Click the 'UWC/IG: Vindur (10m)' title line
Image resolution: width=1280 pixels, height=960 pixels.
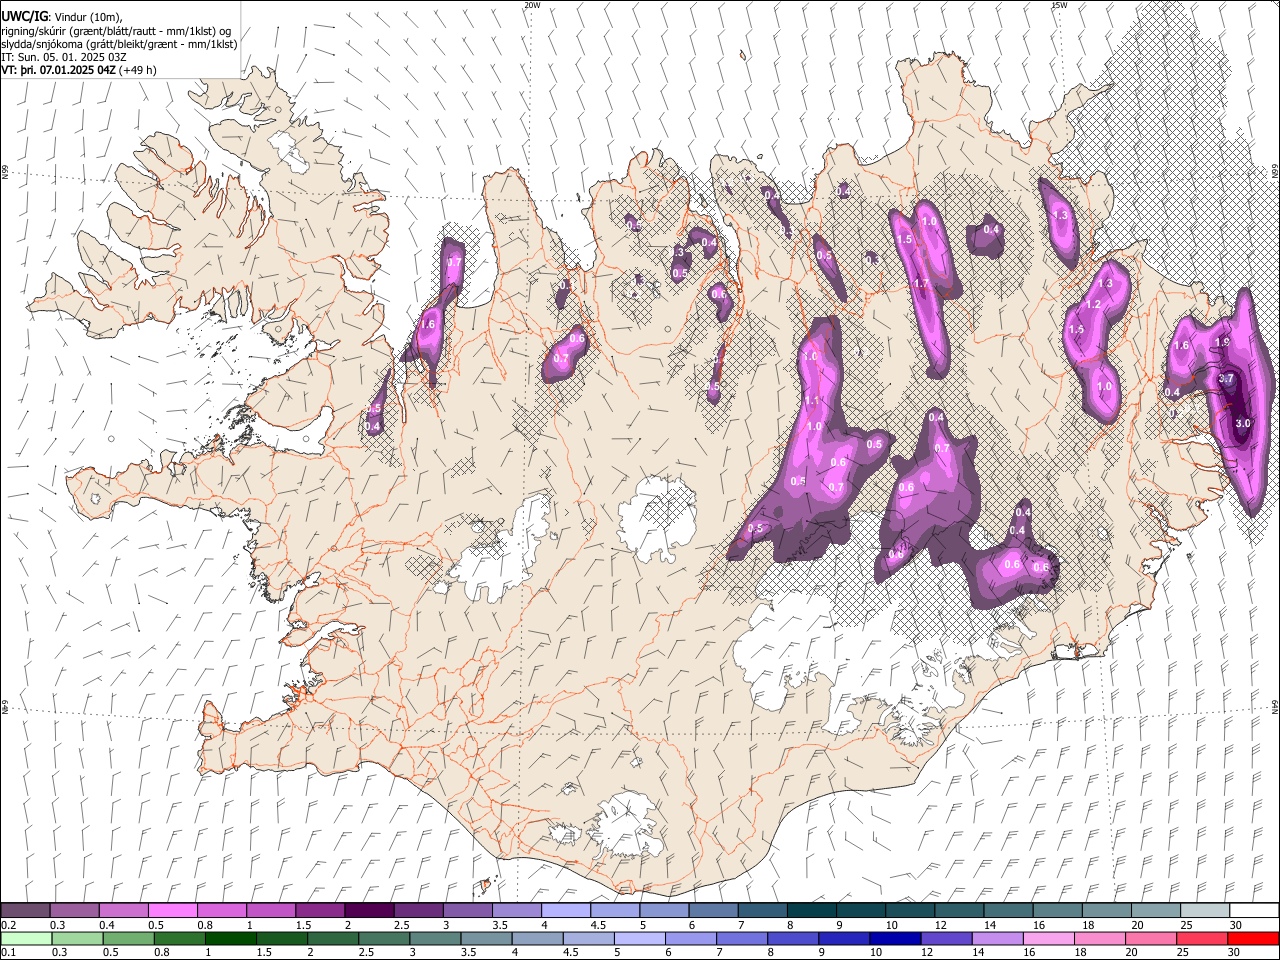[x=61, y=17]
